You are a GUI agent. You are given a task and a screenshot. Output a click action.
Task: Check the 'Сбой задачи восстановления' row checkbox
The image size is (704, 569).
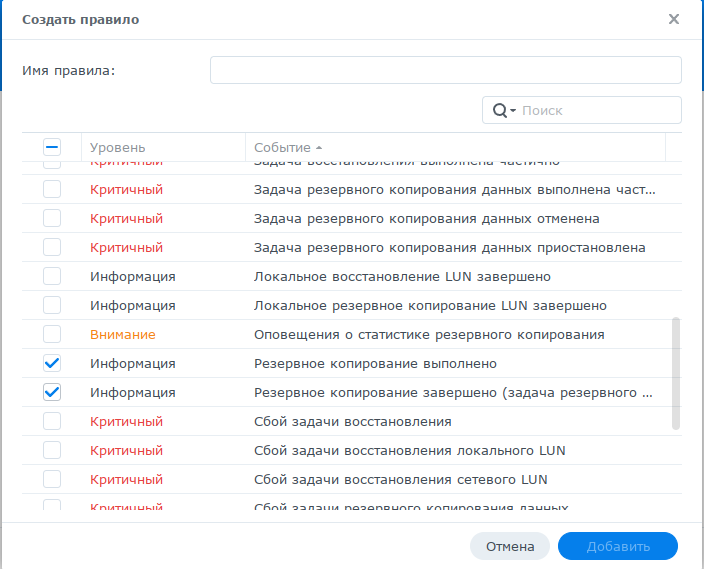52,421
